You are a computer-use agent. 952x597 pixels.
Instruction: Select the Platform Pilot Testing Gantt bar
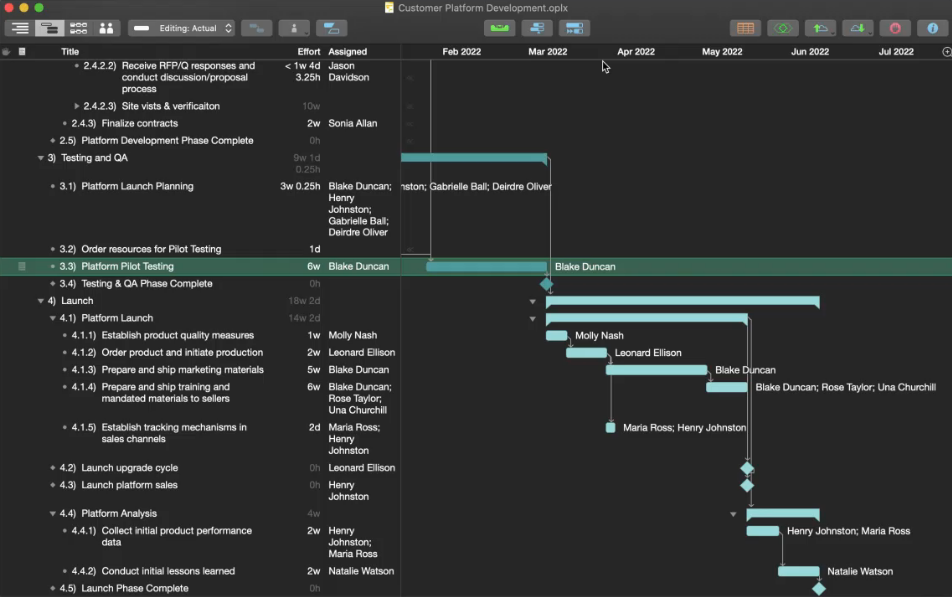point(486,266)
